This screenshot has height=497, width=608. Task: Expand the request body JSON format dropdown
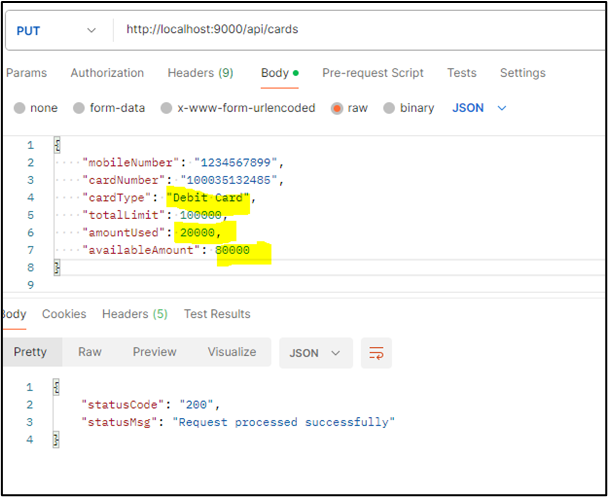click(x=480, y=108)
